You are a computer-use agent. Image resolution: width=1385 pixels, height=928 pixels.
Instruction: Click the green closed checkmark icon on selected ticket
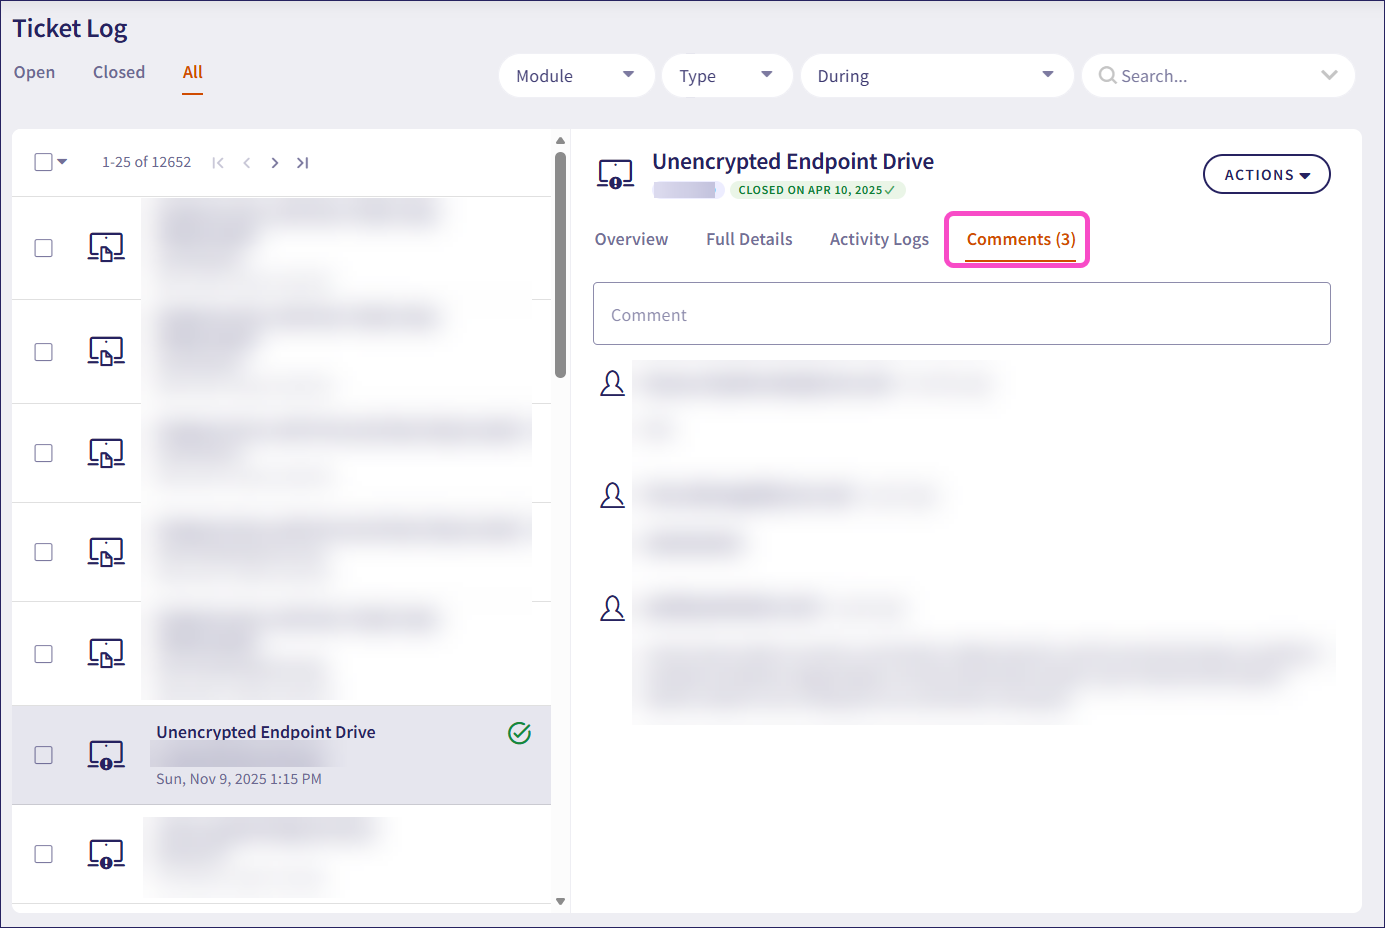pos(519,733)
